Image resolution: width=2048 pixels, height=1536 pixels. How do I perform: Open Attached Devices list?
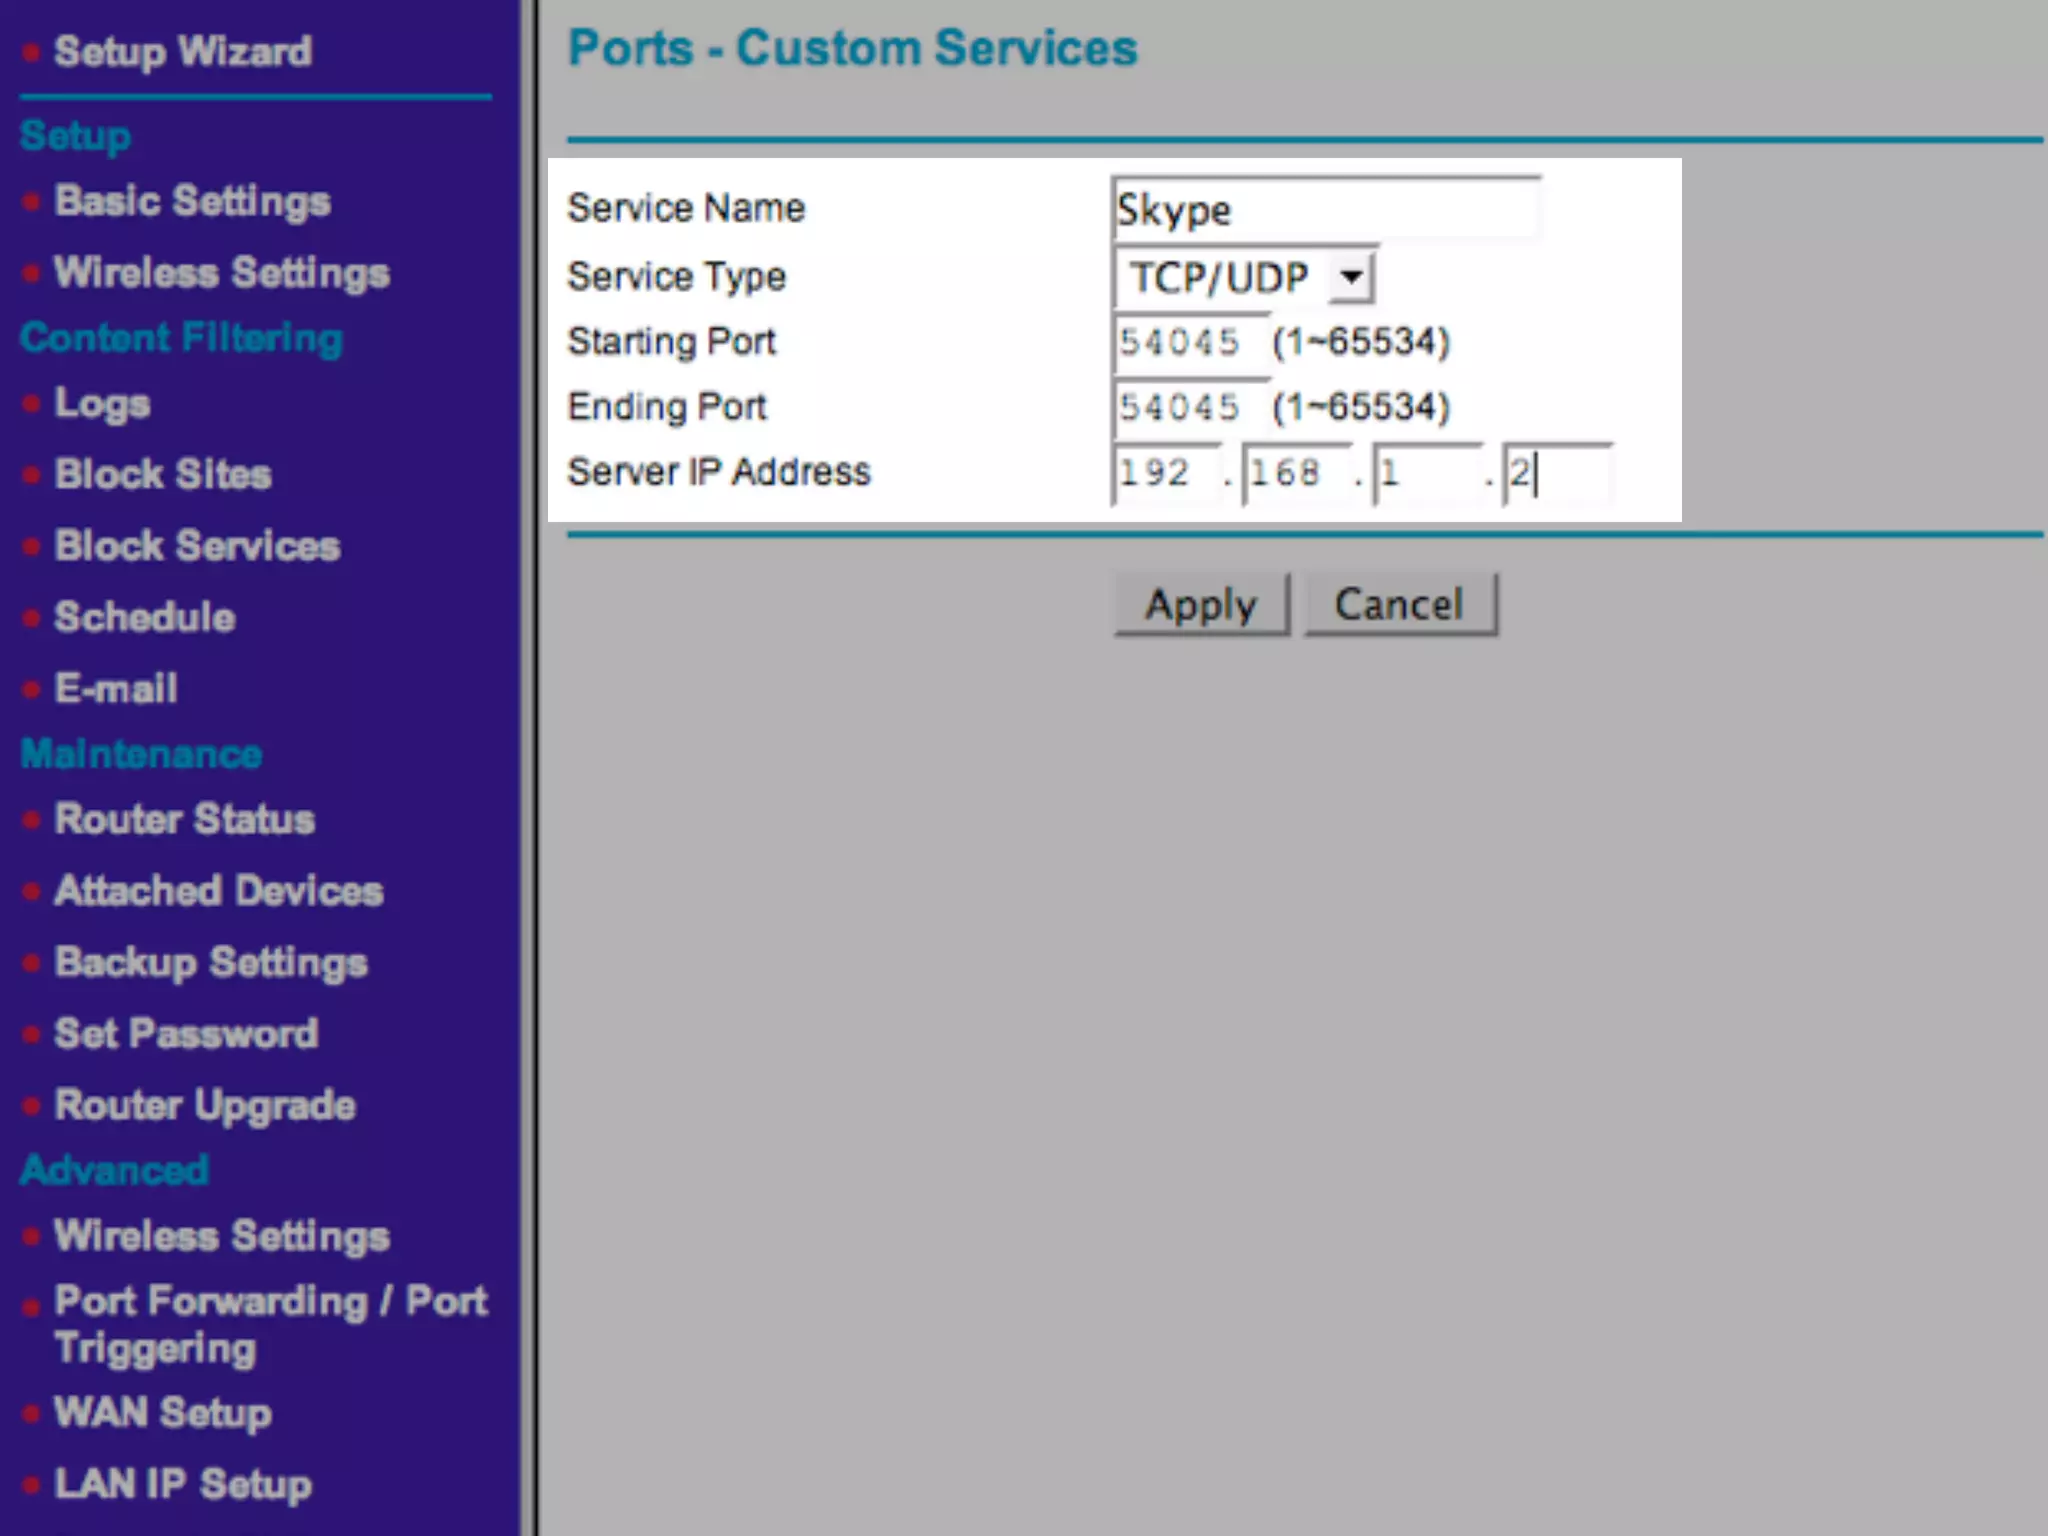coord(218,890)
